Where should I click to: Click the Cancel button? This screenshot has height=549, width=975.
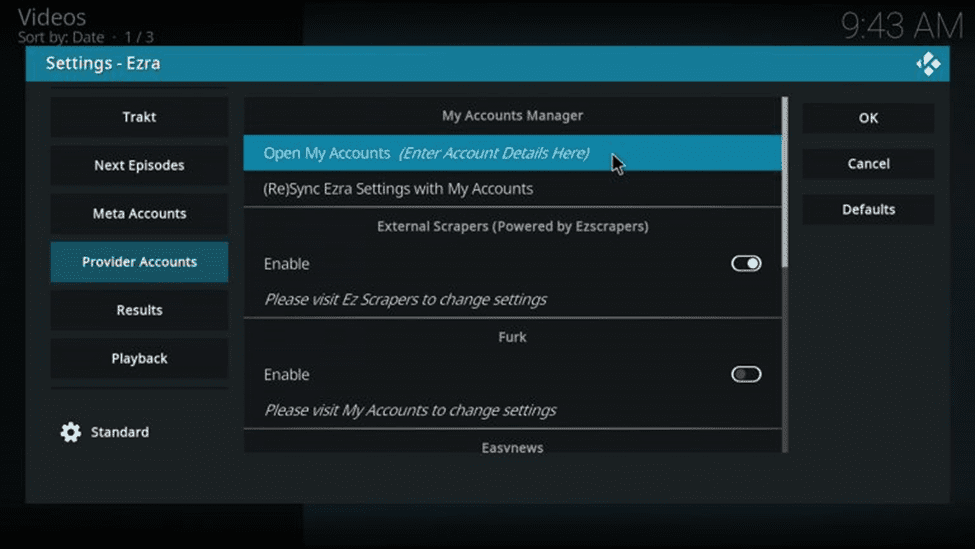[868, 164]
